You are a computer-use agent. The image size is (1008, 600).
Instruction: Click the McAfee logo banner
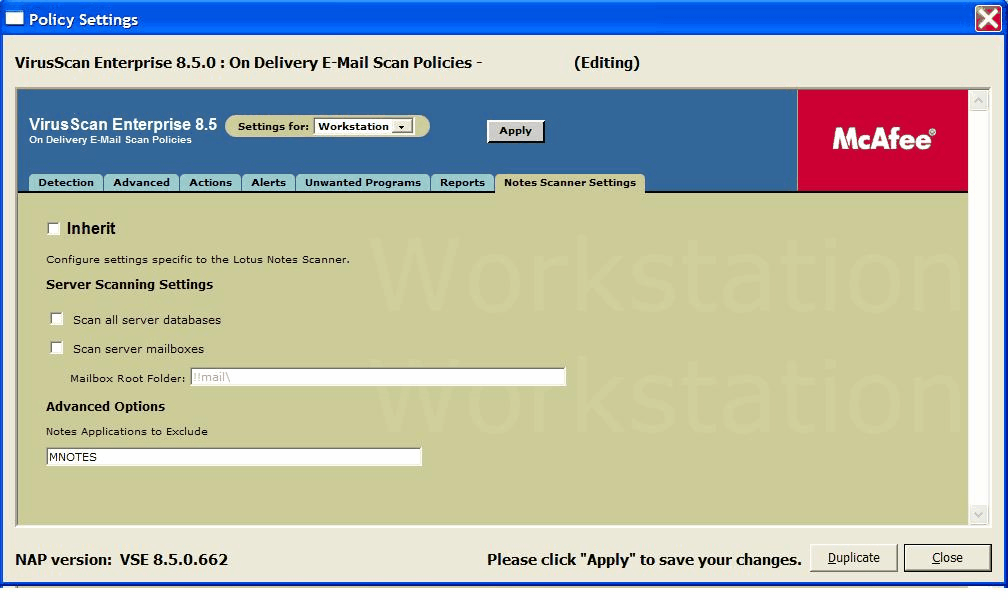coord(882,139)
